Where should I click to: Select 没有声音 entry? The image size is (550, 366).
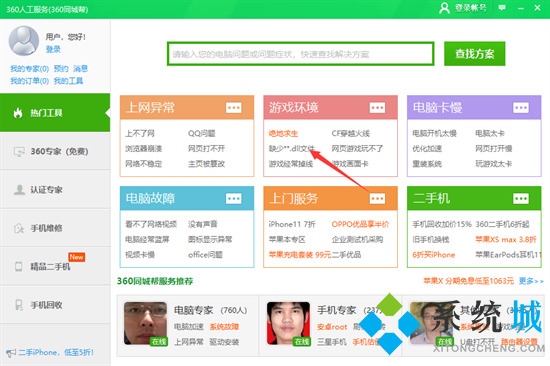(x=203, y=224)
